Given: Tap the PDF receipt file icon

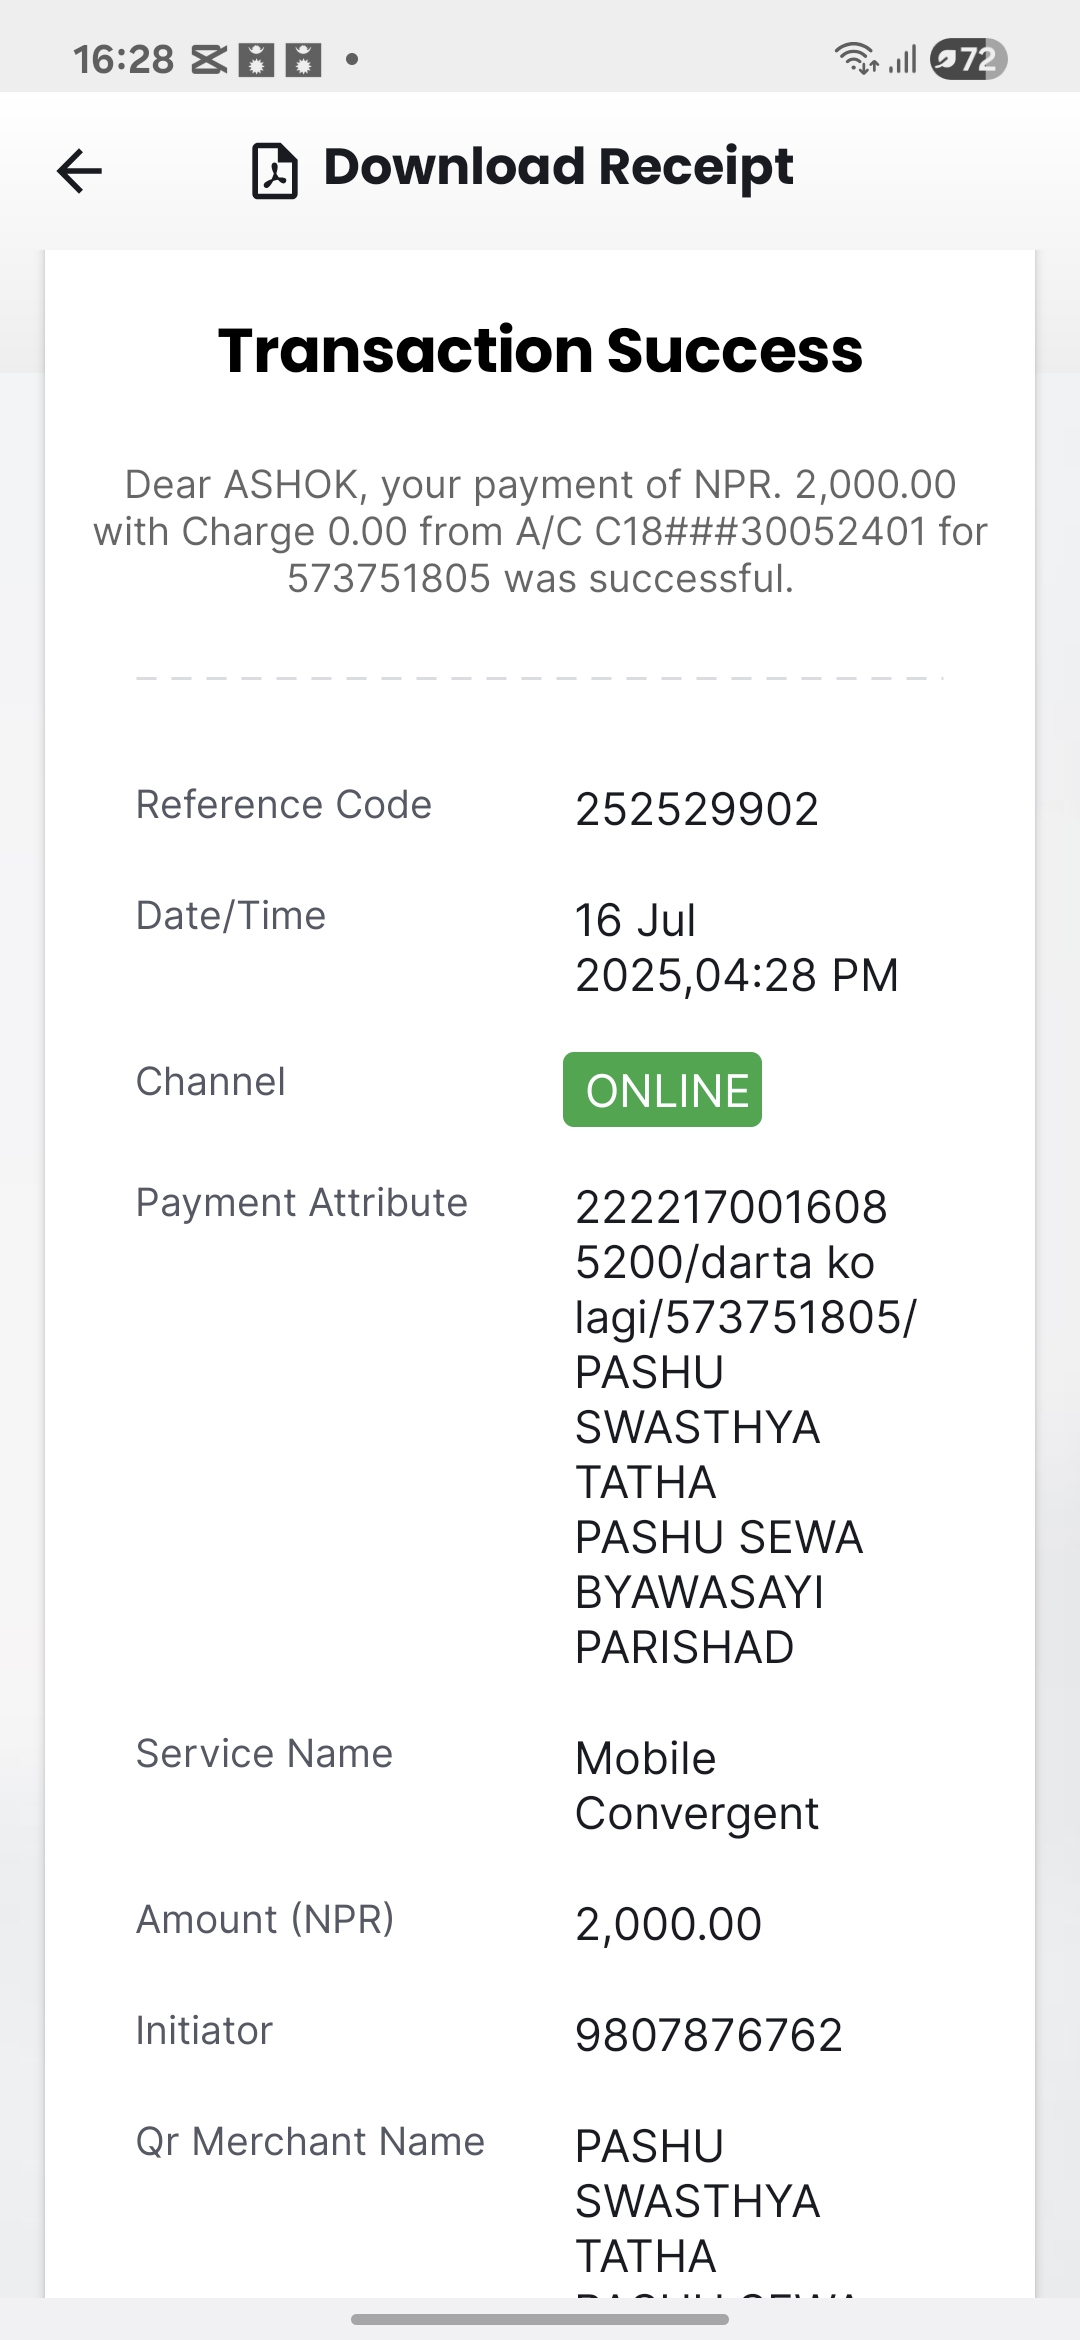Looking at the screenshot, I should tap(274, 171).
